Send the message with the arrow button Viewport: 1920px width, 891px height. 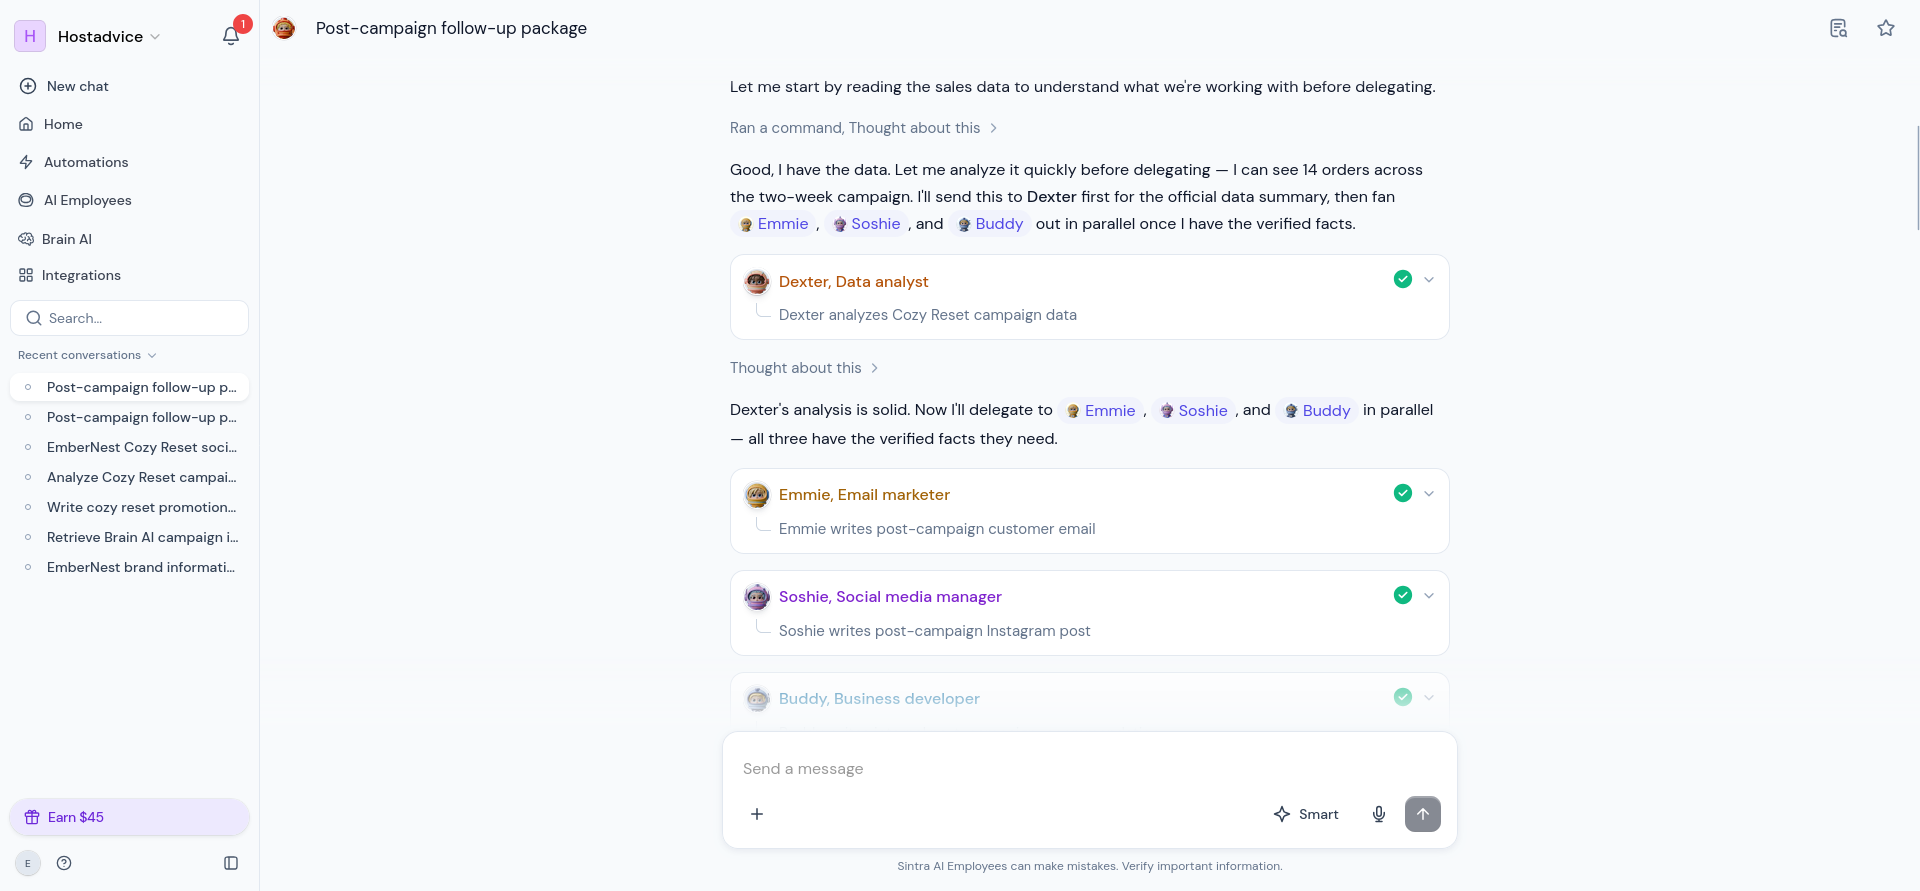[x=1423, y=814]
